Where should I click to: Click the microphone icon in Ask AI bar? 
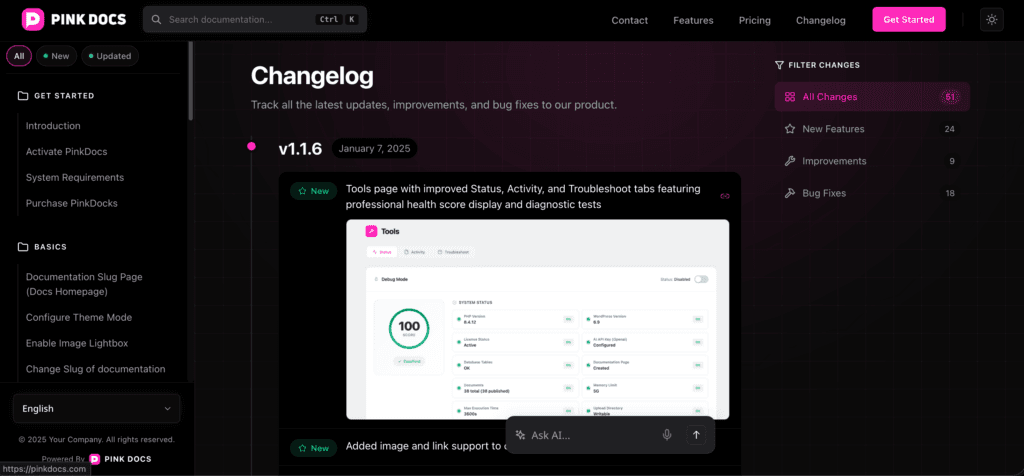tap(667, 435)
